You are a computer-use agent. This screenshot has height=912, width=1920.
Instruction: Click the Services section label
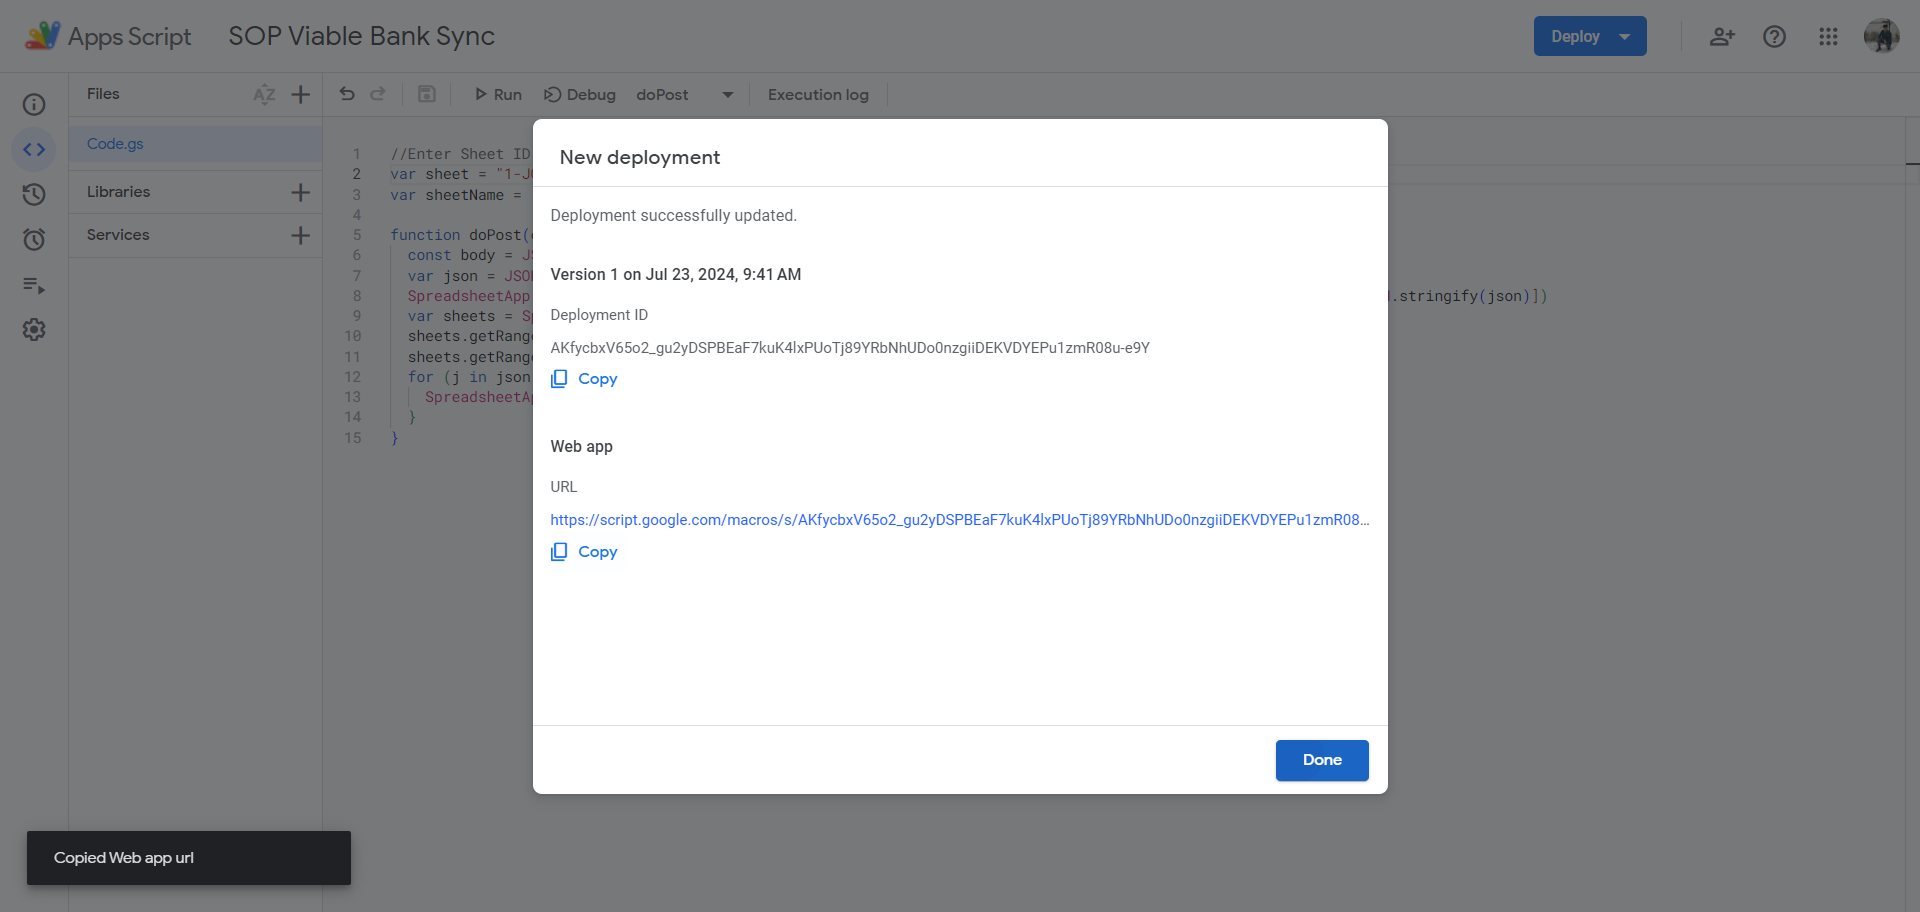(x=118, y=235)
